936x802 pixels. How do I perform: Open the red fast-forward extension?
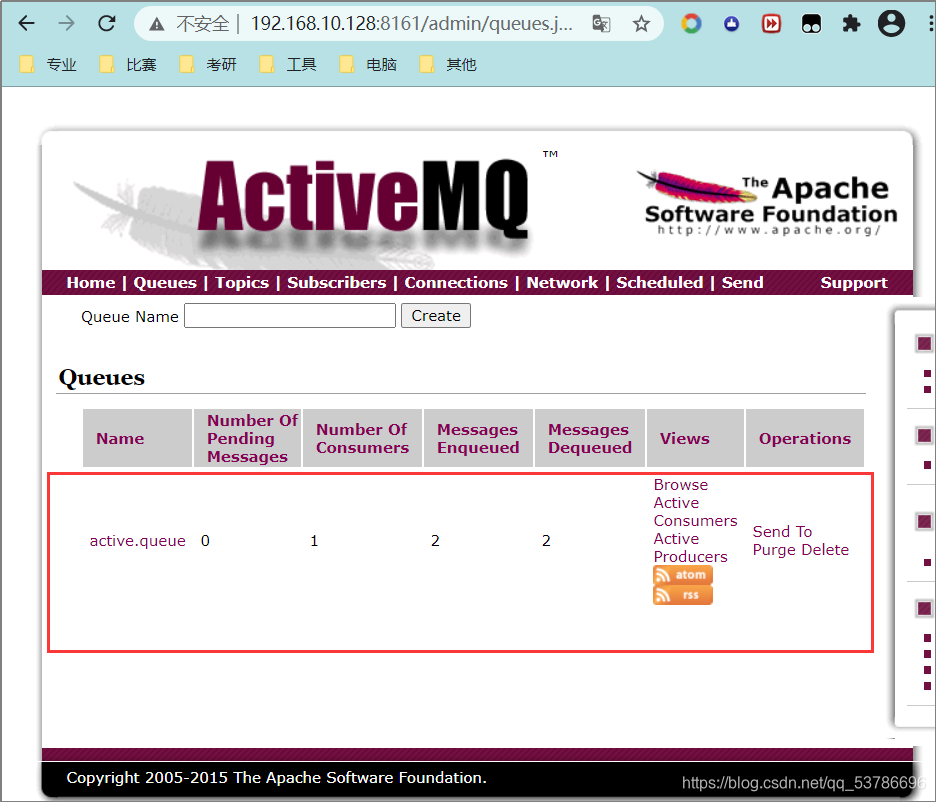(x=771, y=23)
